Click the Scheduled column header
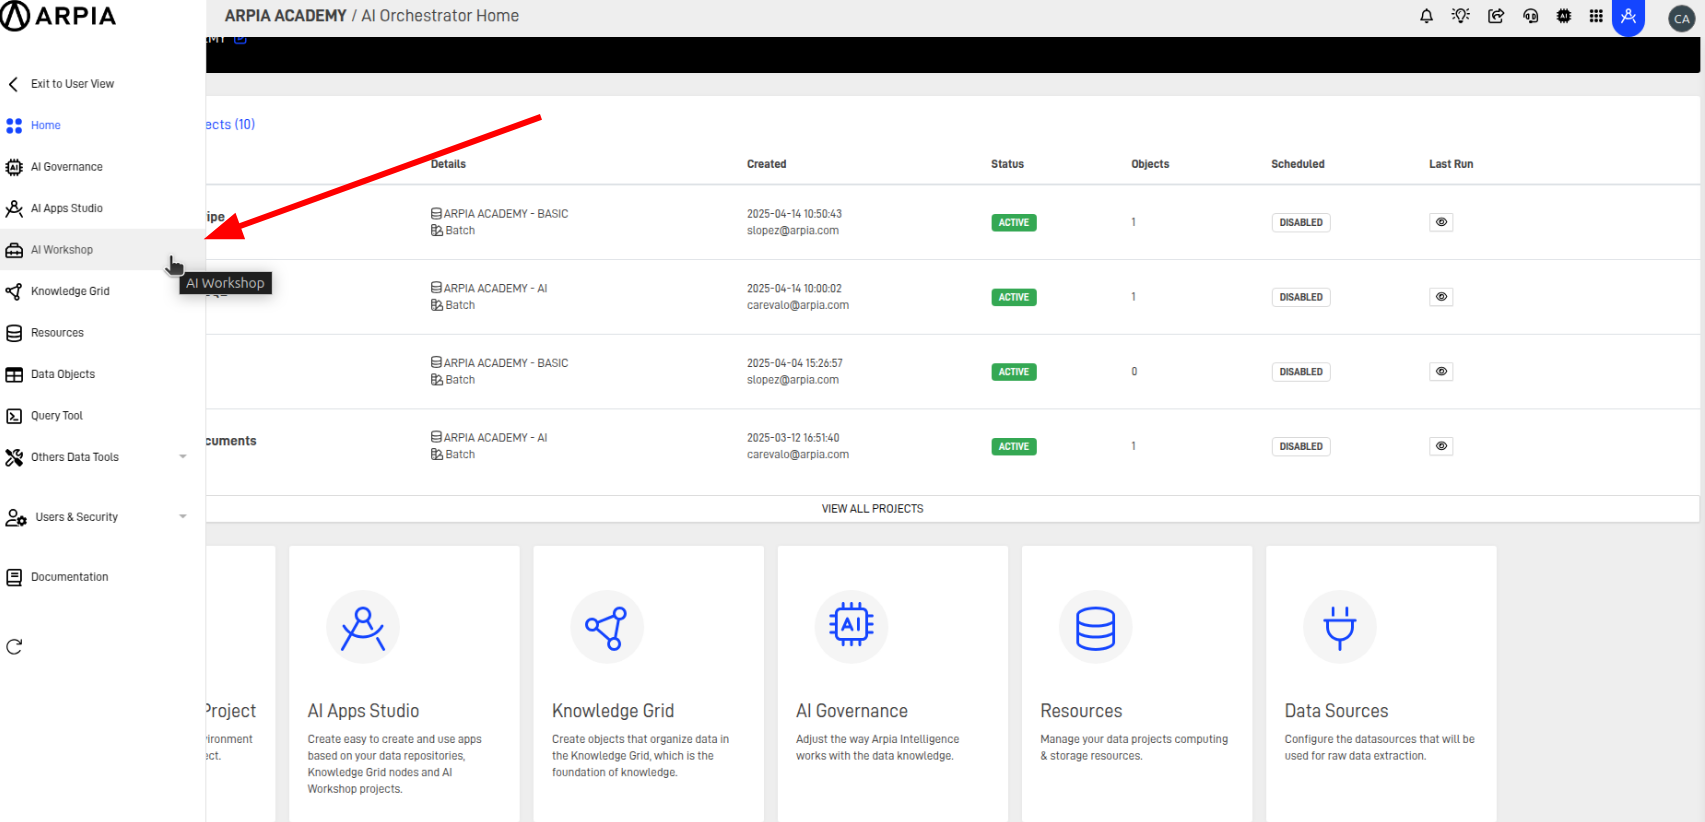 pos(1298,164)
